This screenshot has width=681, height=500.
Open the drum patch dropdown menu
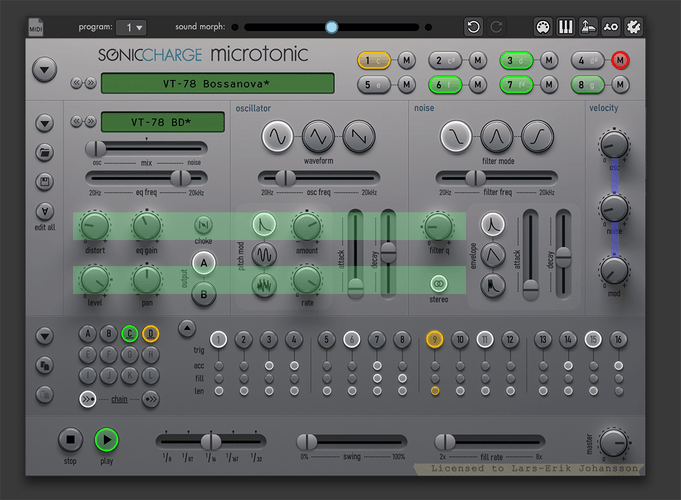(x=44, y=123)
